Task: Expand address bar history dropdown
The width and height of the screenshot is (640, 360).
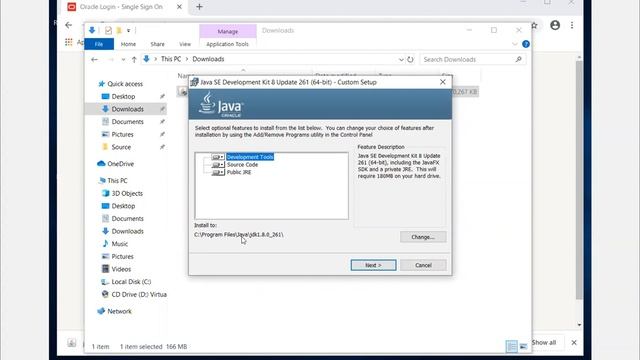Action: (x=401, y=59)
